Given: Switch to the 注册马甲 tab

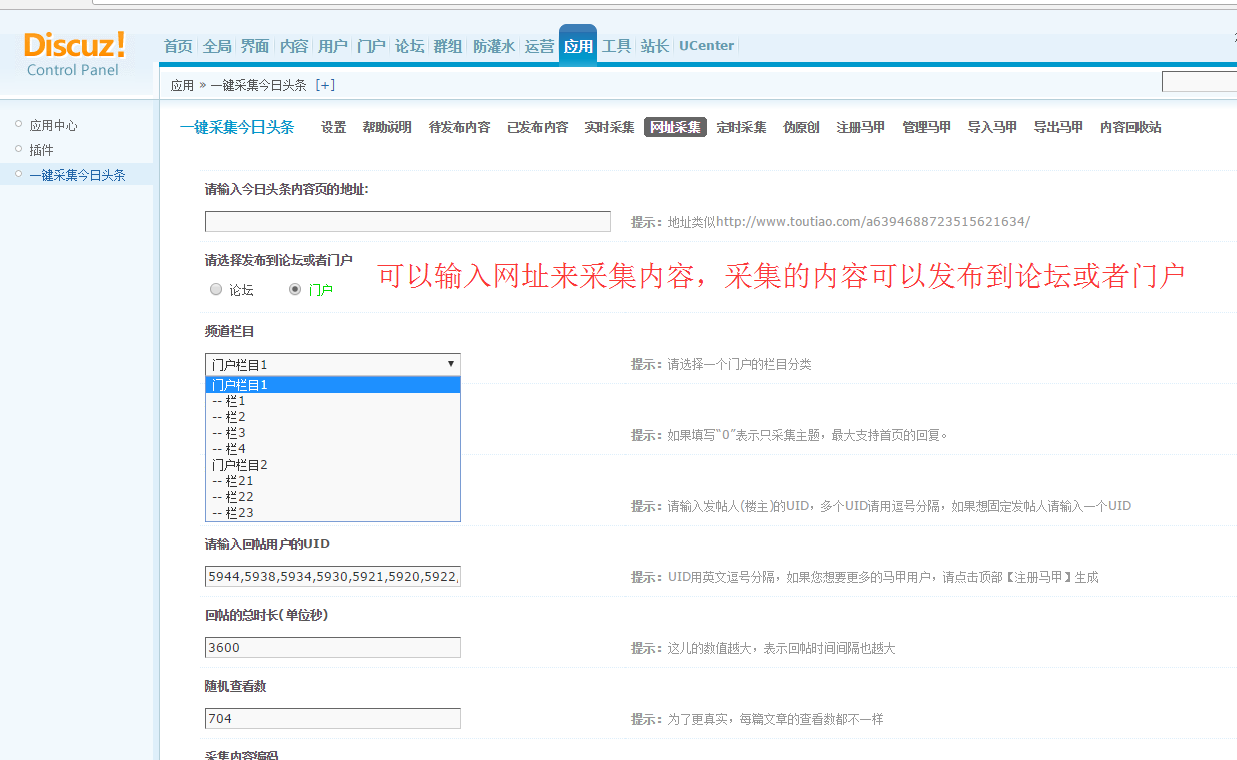Looking at the screenshot, I should tap(860, 127).
